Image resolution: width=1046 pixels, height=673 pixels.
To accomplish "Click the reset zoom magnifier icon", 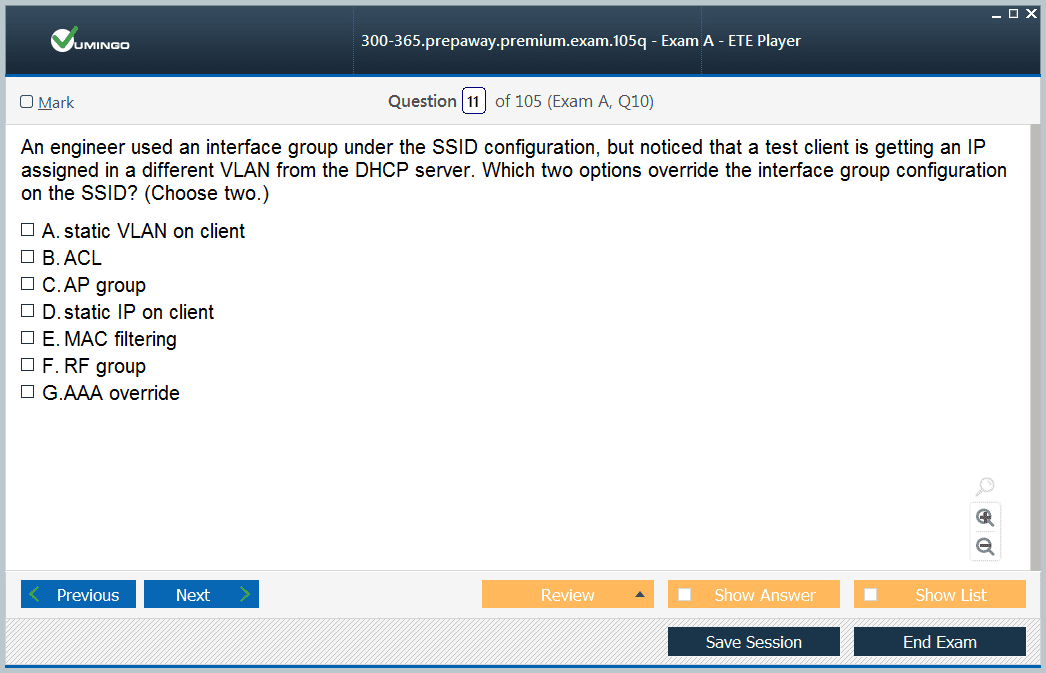I will pos(985,486).
